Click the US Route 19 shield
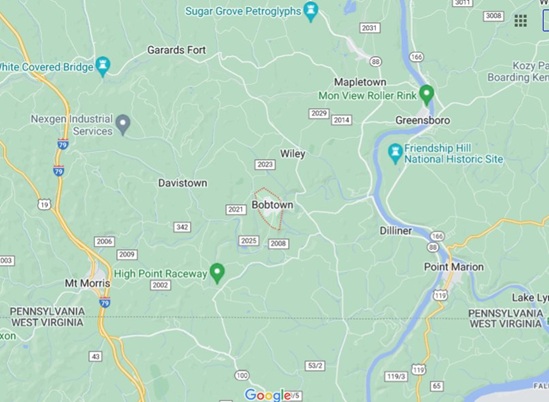This screenshot has height=402, width=549. click(x=44, y=205)
